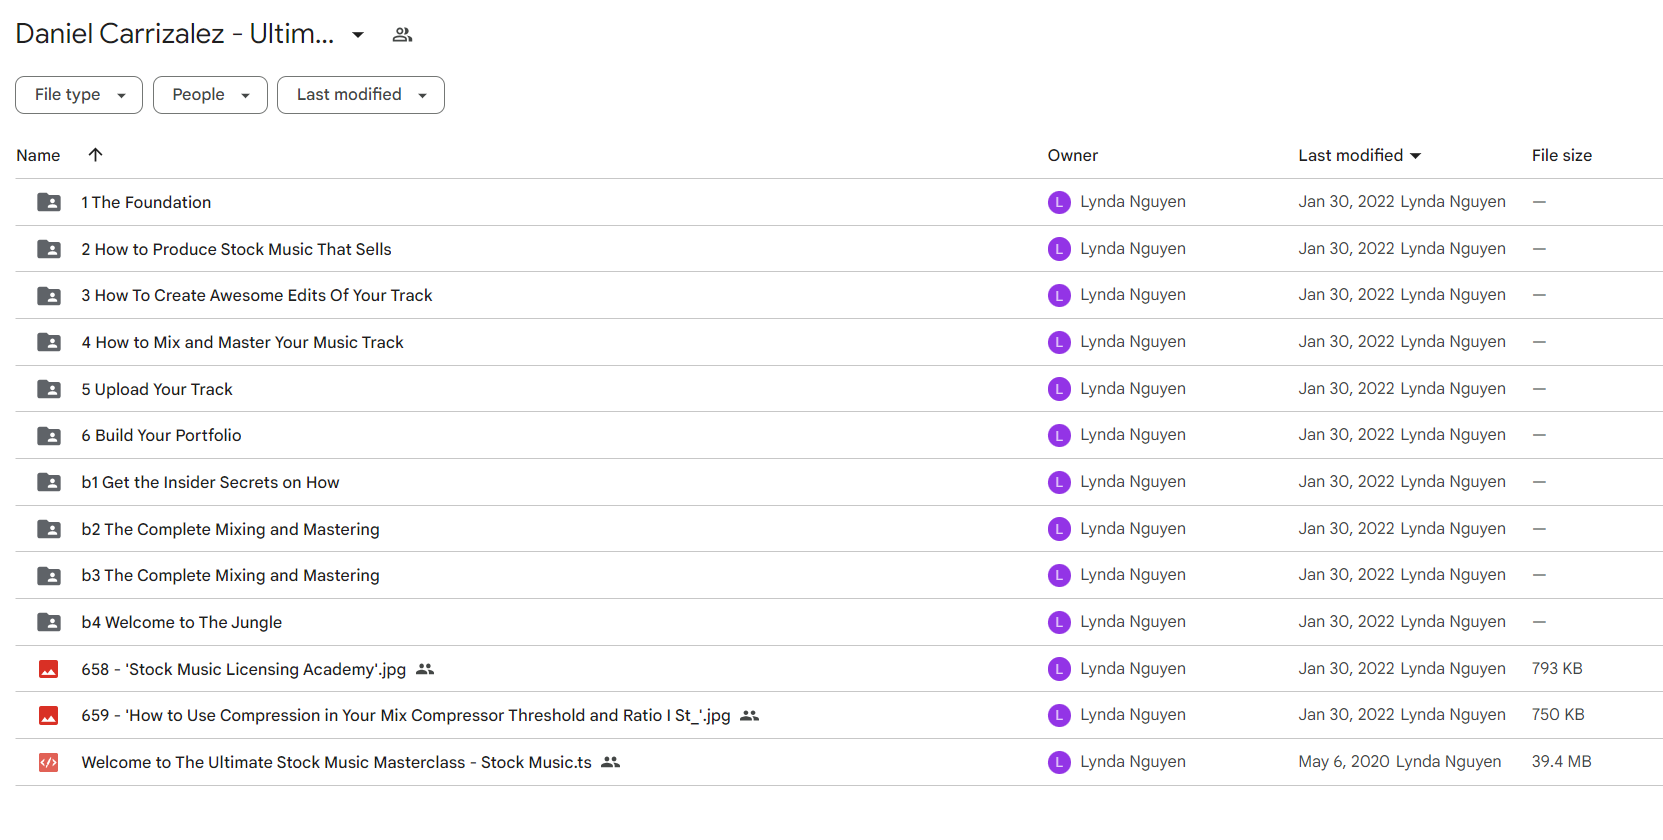The image size is (1663, 840).
Task: Click owner avatar in 'b4 Welcome to The Jungle' row
Action: (1059, 622)
